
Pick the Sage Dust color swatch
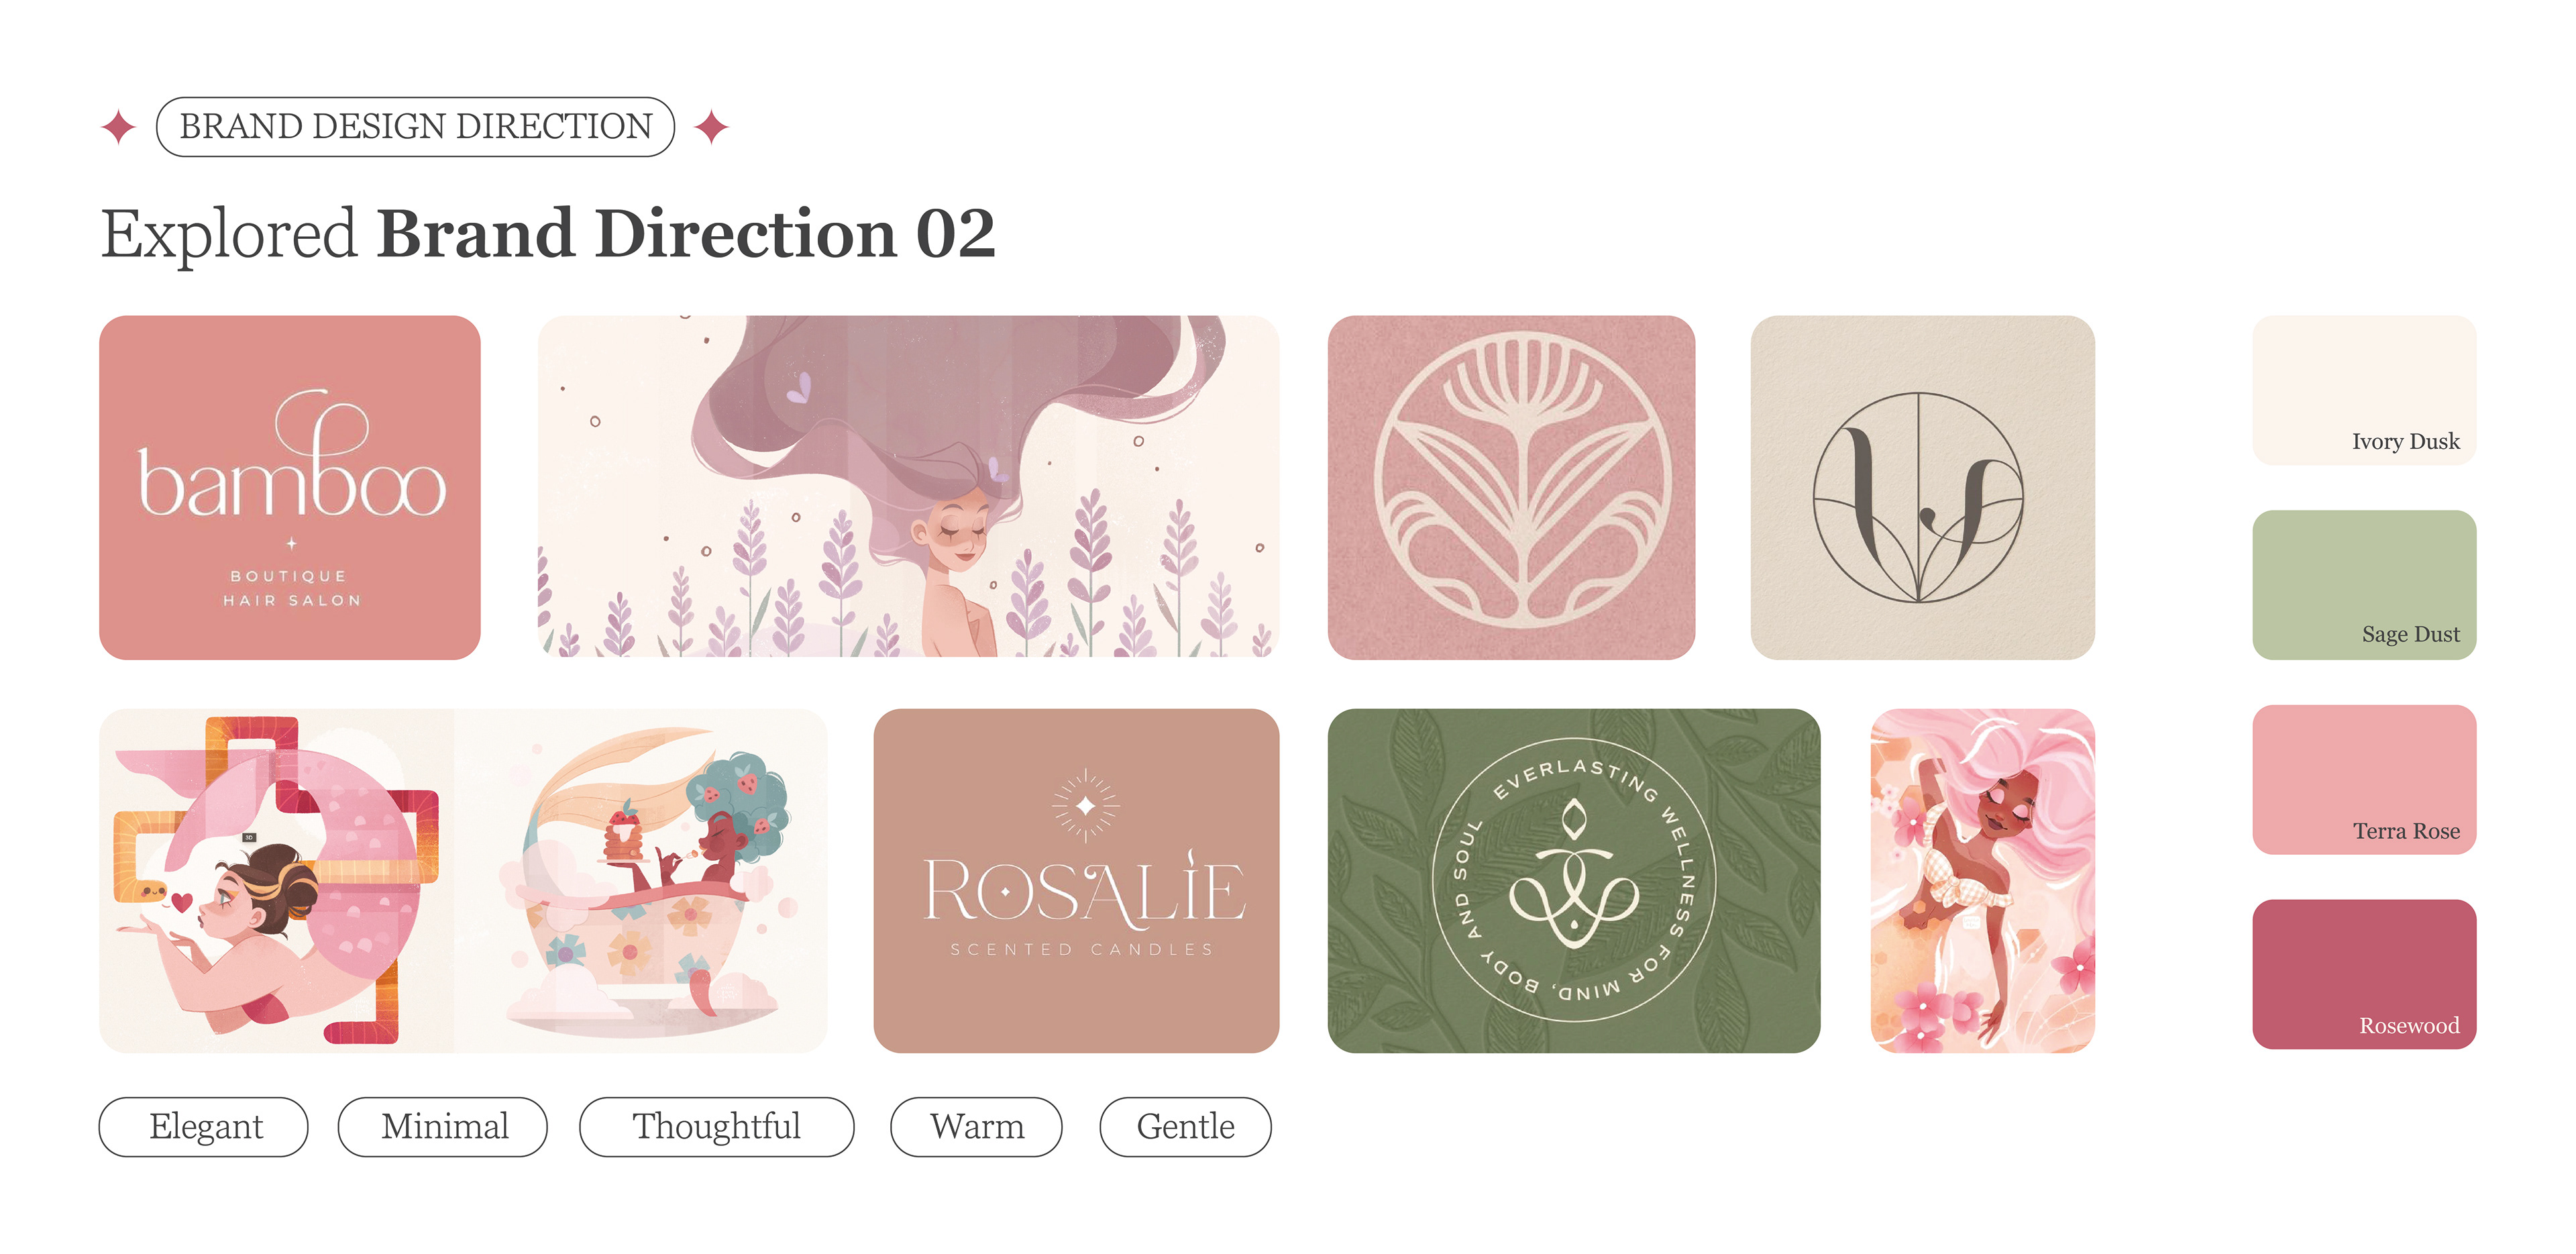click(2364, 584)
